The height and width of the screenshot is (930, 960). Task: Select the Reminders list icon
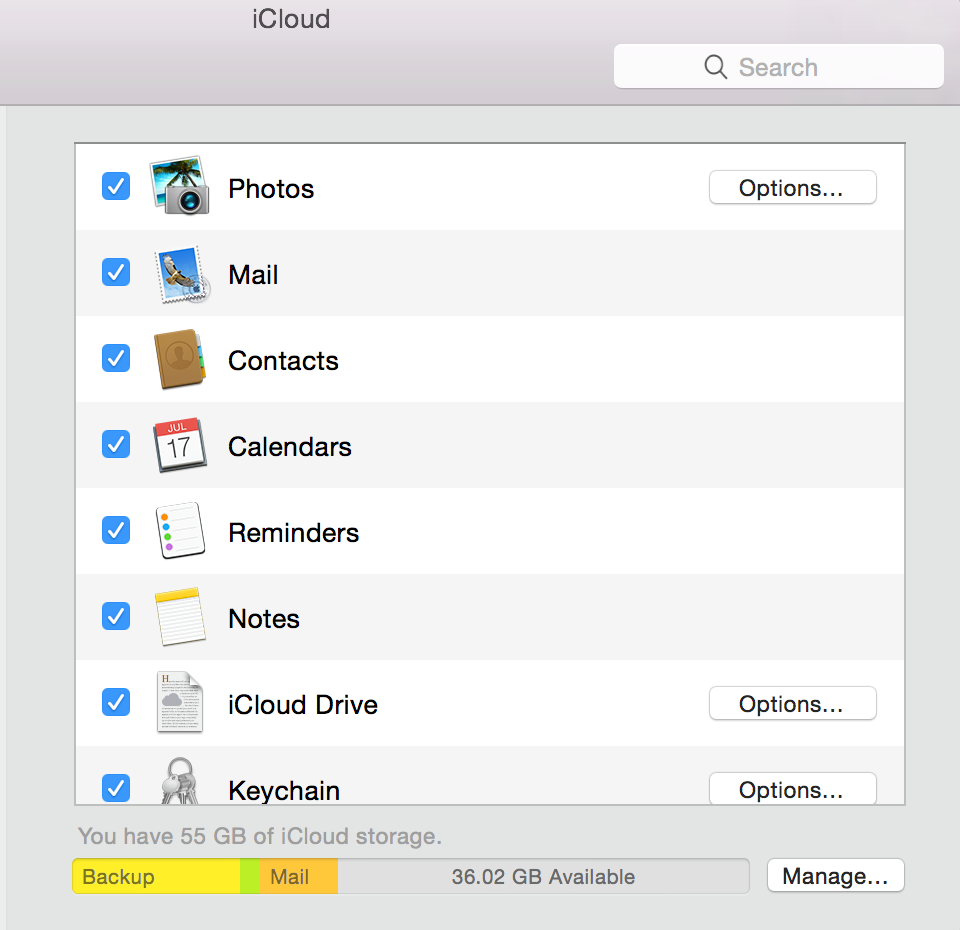coord(180,532)
